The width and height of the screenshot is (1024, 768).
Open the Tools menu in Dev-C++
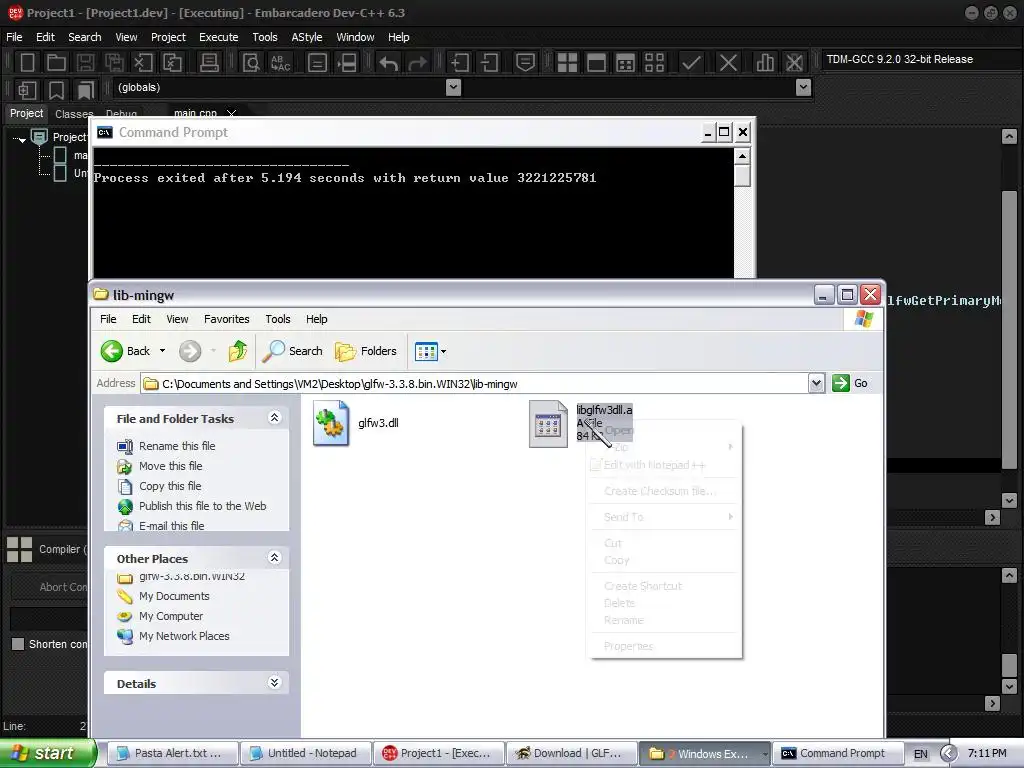coord(265,37)
